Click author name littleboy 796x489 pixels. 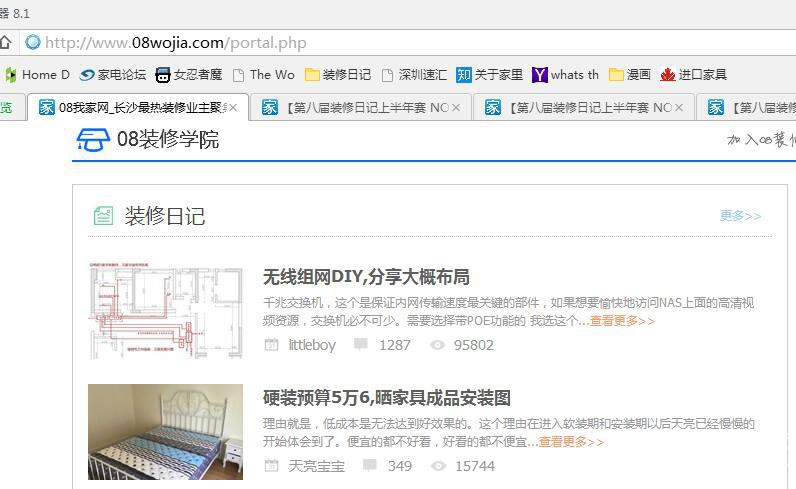[312, 345]
